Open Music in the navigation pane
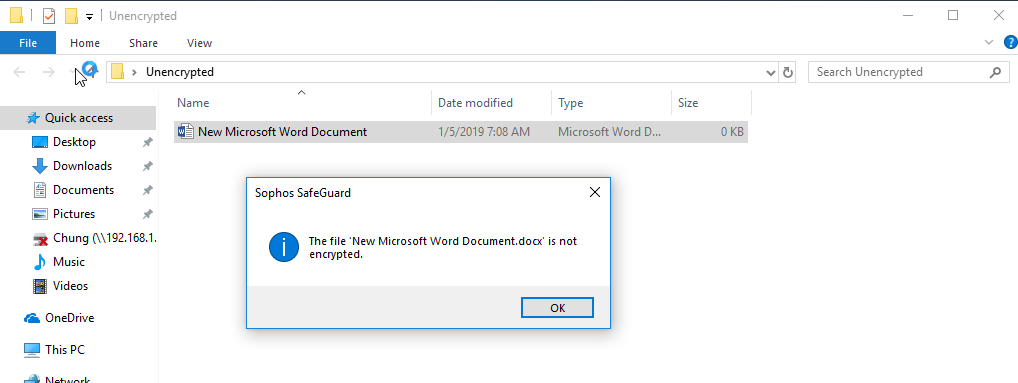The height and width of the screenshot is (383, 1018). (69, 262)
